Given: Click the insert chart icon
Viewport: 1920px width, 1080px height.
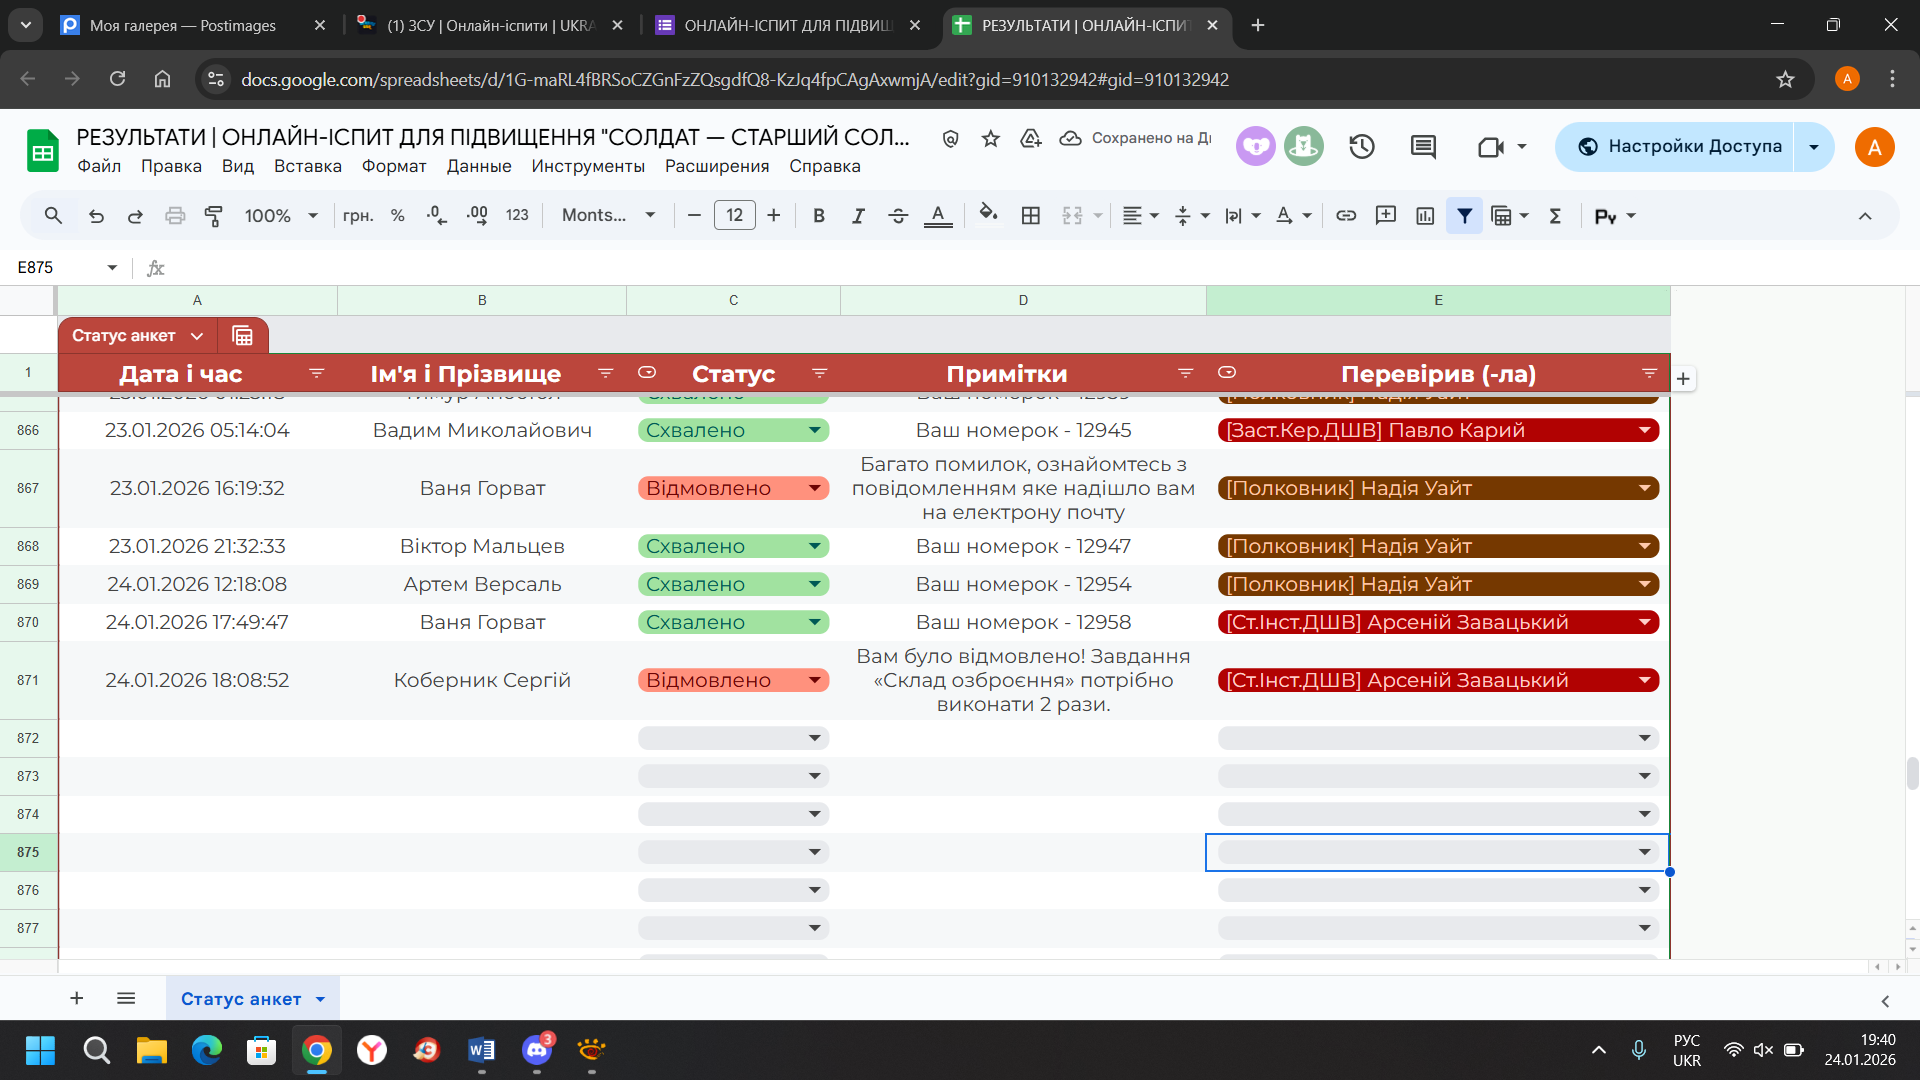Looking at the screenshot, I should tap(1425, 216).
